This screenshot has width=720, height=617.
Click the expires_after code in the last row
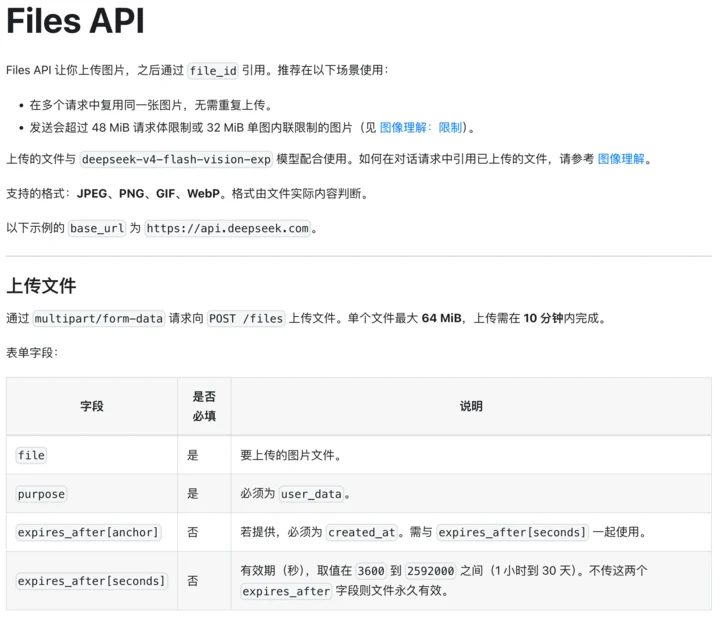286,591
